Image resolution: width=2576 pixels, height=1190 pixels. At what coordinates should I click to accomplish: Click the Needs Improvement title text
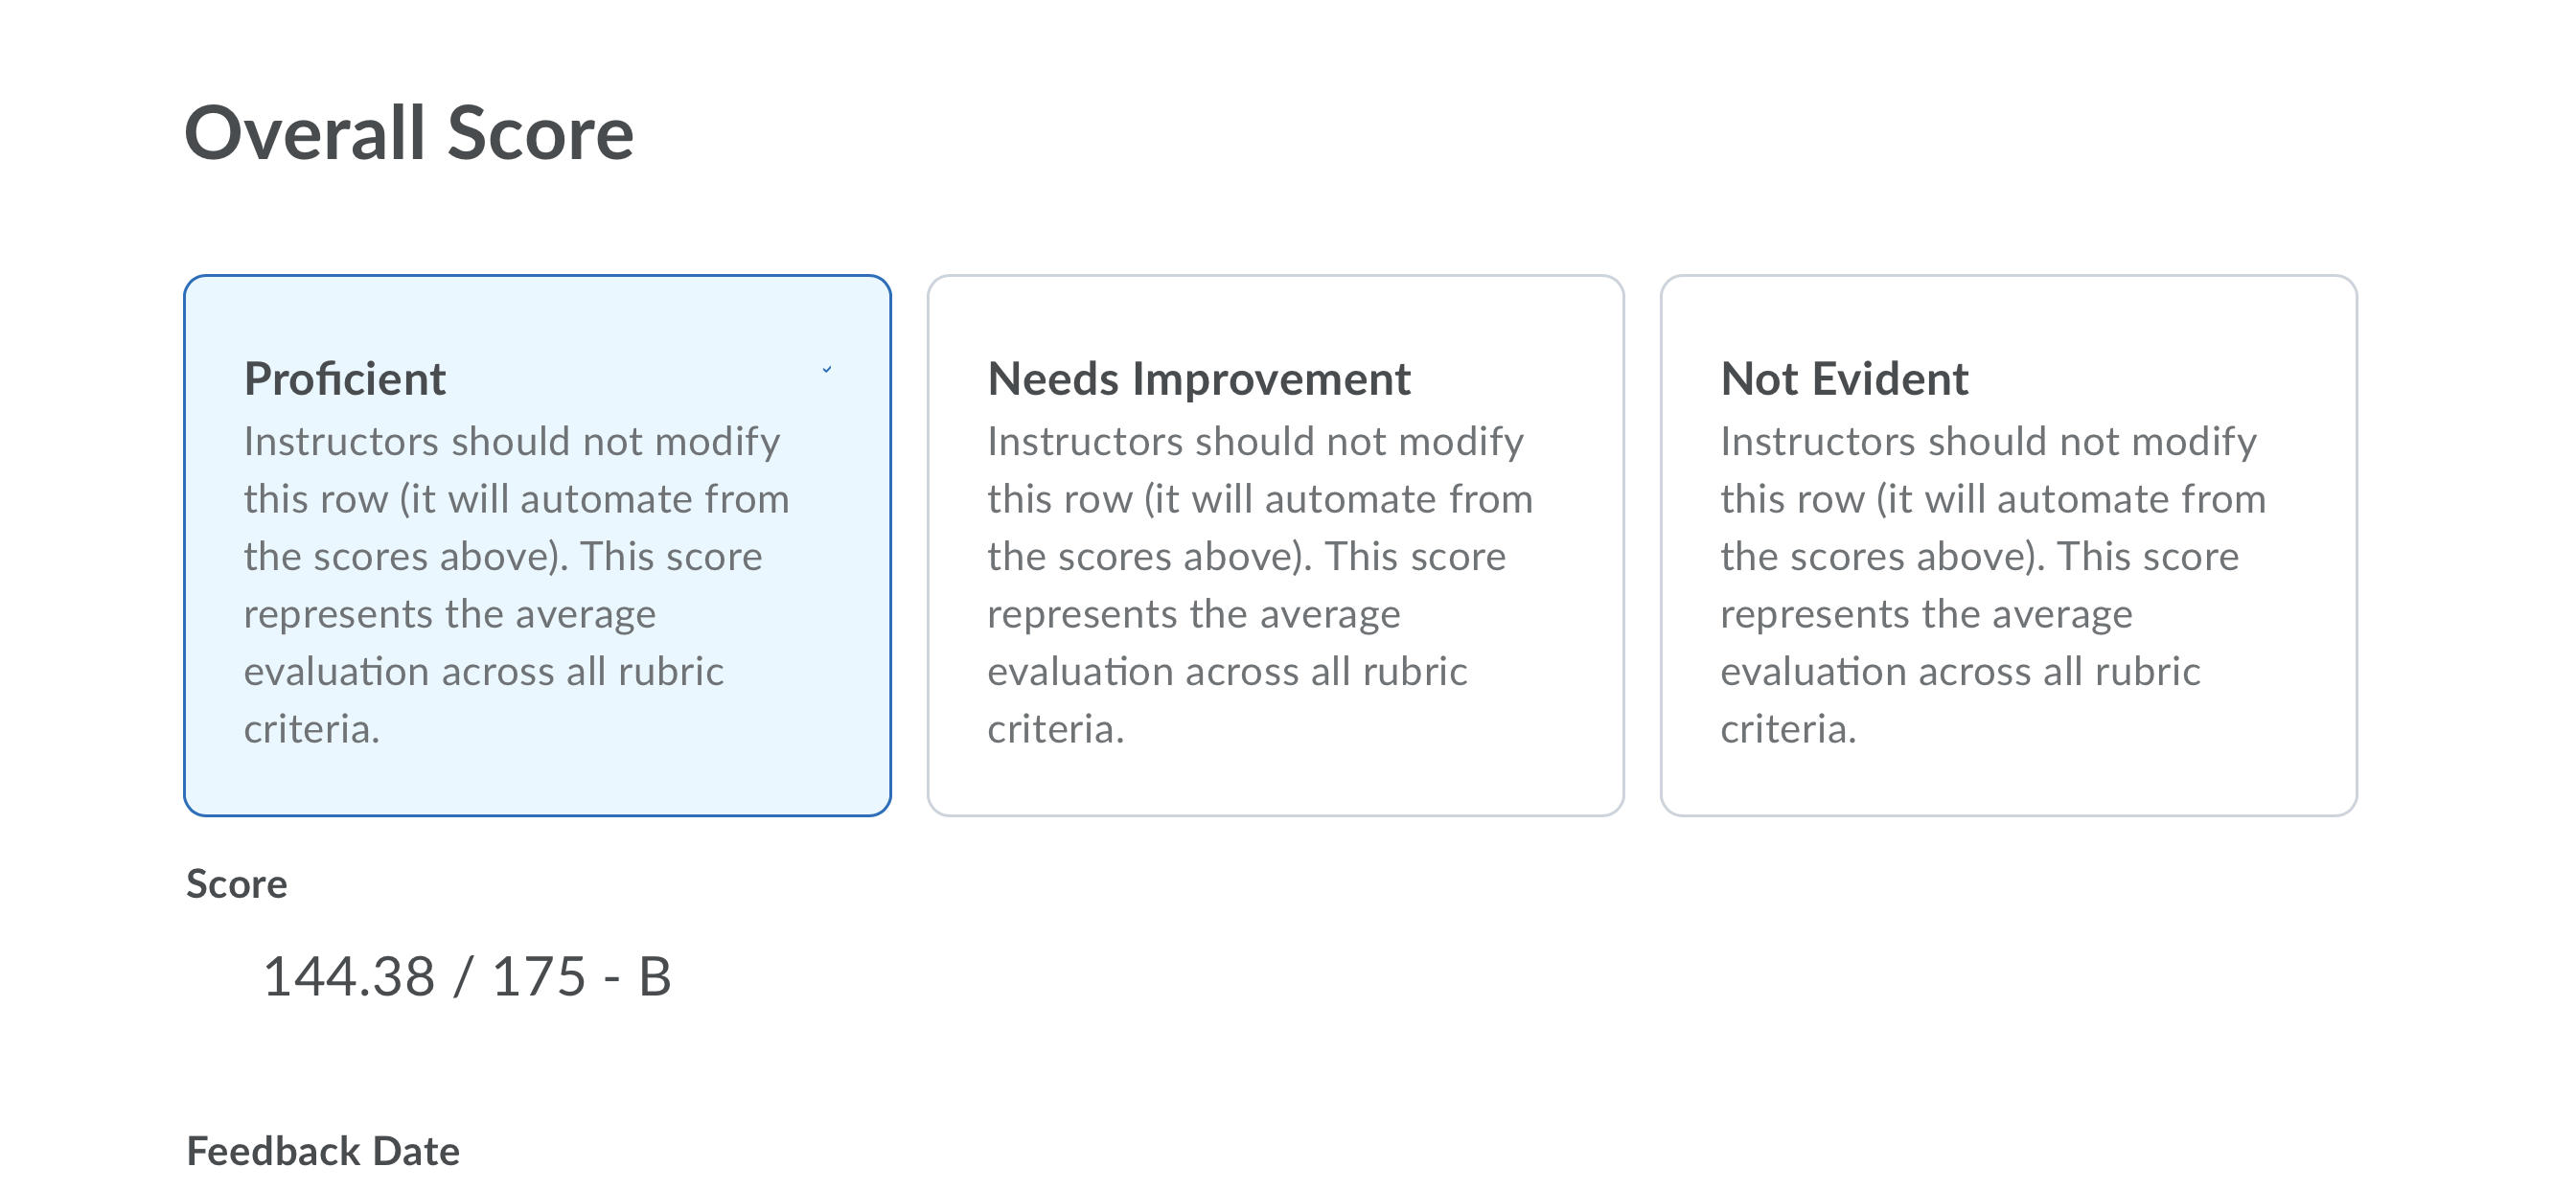click(1199, 379)
